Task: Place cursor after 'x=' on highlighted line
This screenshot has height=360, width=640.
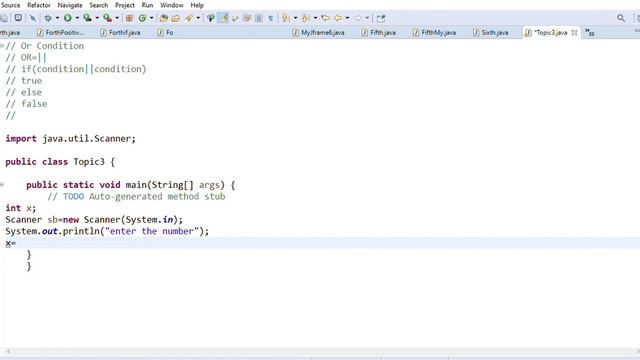Action: [x=16, y=243]
